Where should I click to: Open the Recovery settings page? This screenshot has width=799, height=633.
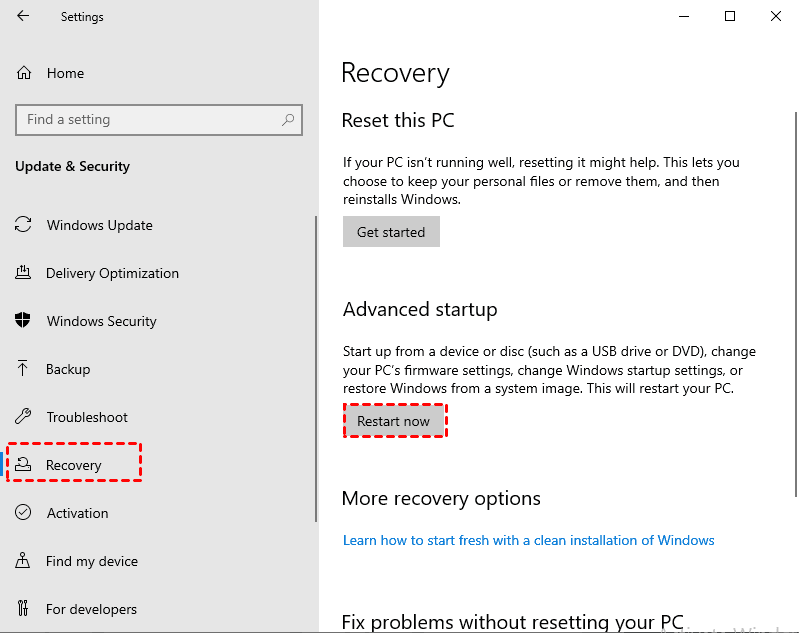coord(74,465)
